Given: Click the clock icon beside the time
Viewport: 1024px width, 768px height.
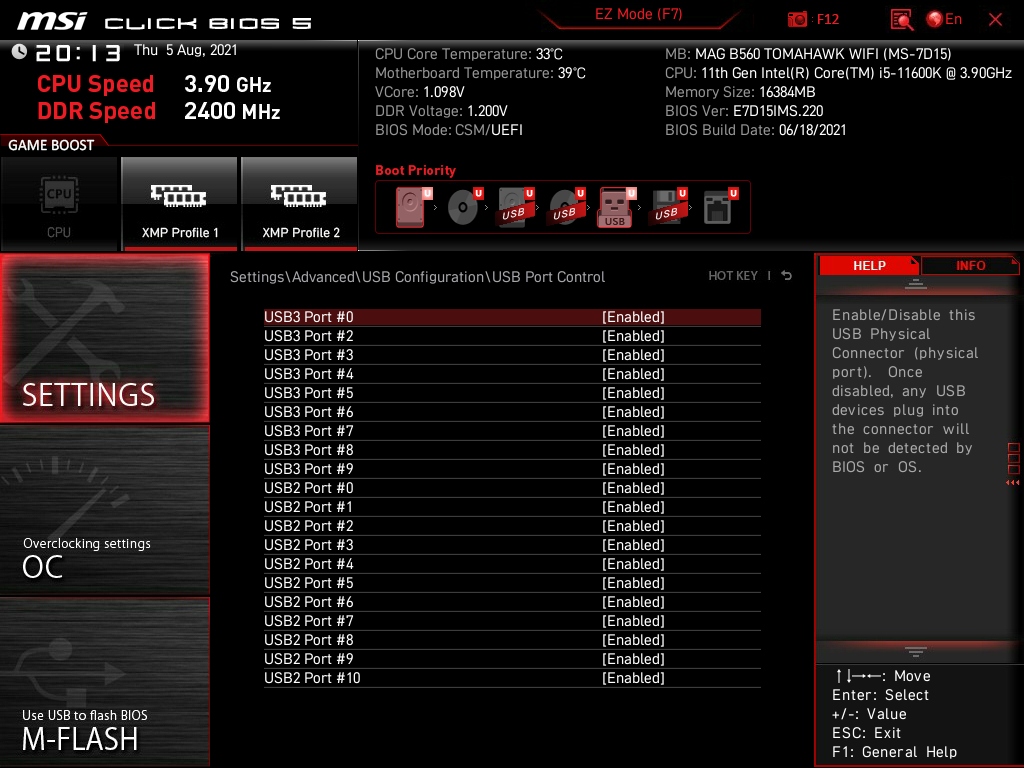Looking at the screenshot, I should tap(19, 52).
